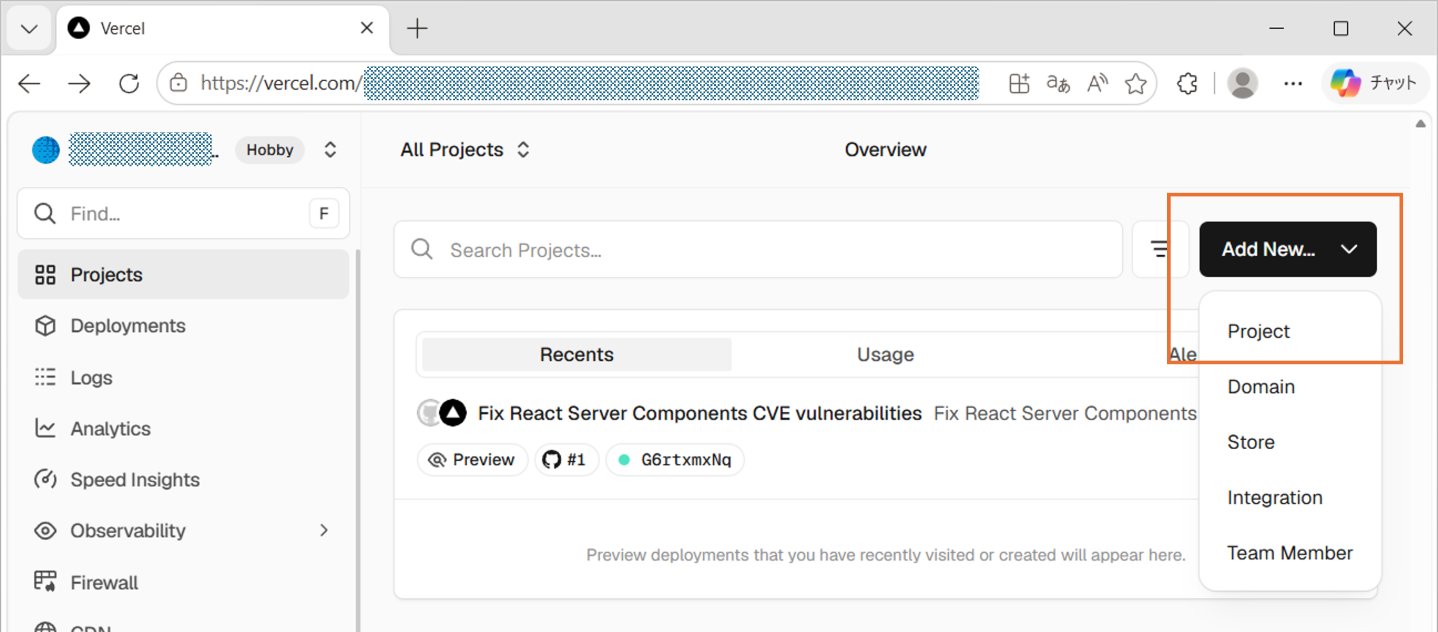The image size is (1438, 632).
Task: Switch to the Recents tab
Action: point(576,355)
